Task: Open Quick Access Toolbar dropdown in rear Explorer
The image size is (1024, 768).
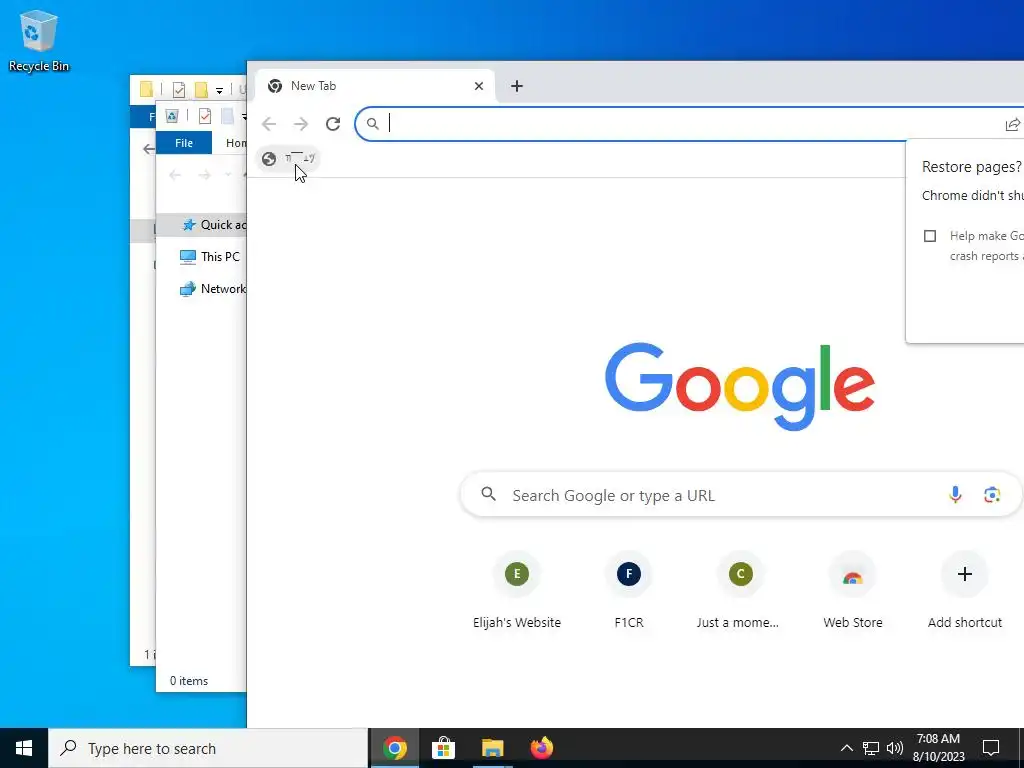Action: click(219, 90)
